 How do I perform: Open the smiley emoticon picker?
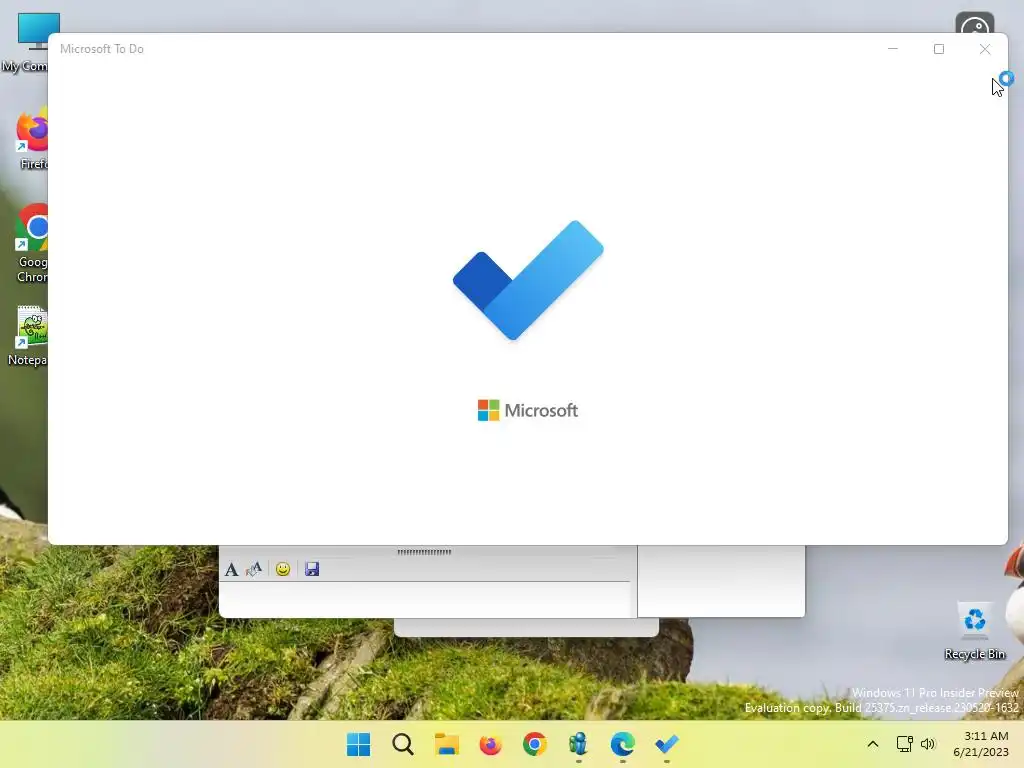(283, 569)
